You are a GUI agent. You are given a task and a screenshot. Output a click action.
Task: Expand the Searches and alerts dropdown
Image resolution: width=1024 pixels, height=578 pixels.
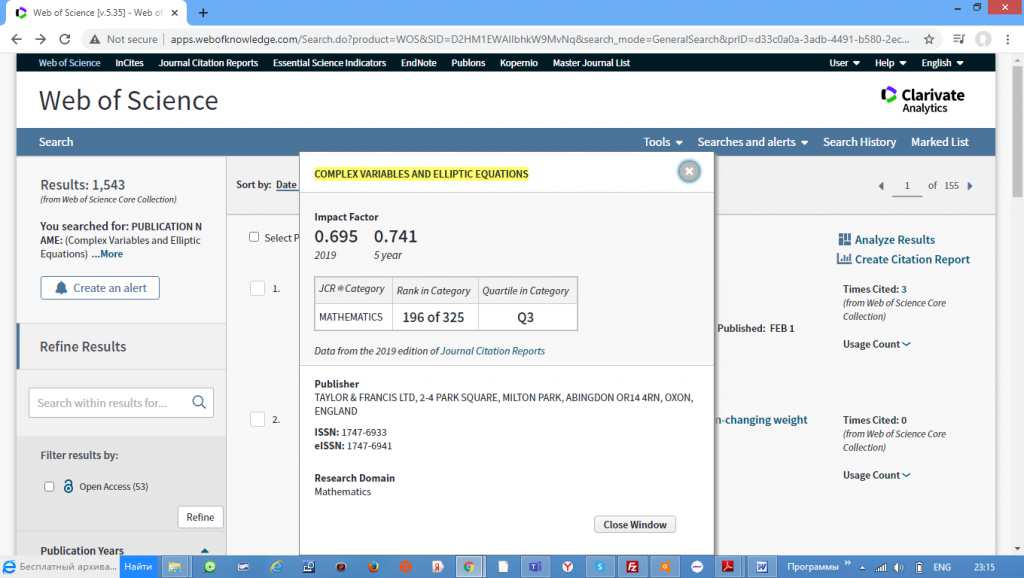pyautogui.click(x=752, y=142)
